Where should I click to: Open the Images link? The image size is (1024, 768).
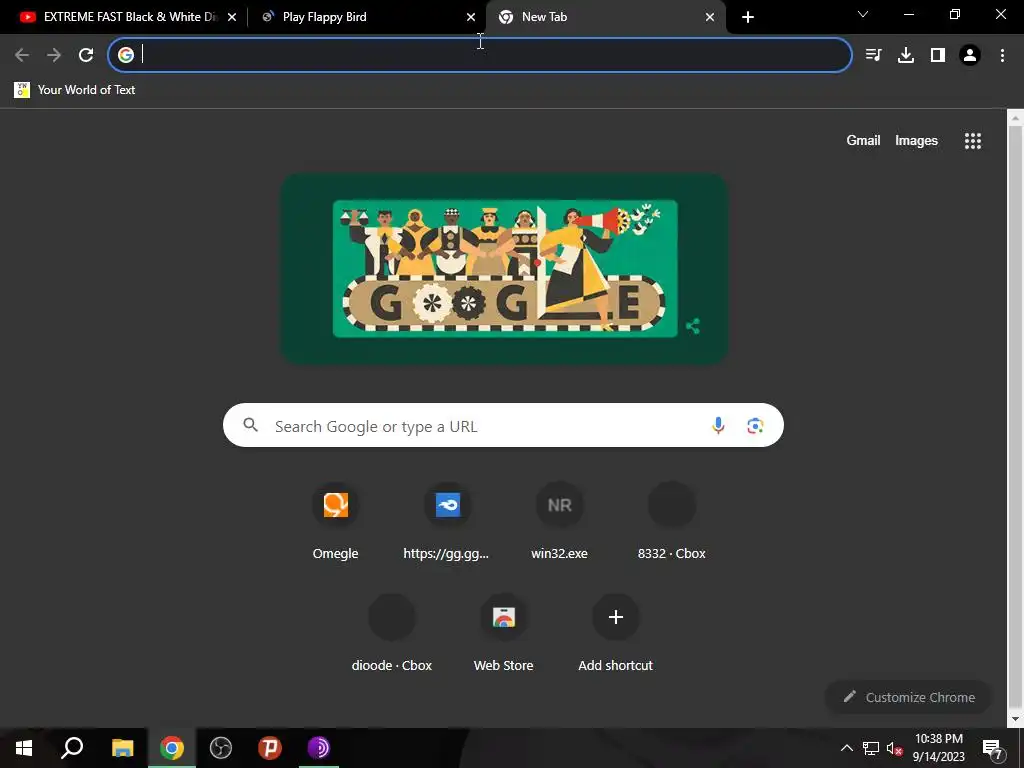(x=916, y=140)
